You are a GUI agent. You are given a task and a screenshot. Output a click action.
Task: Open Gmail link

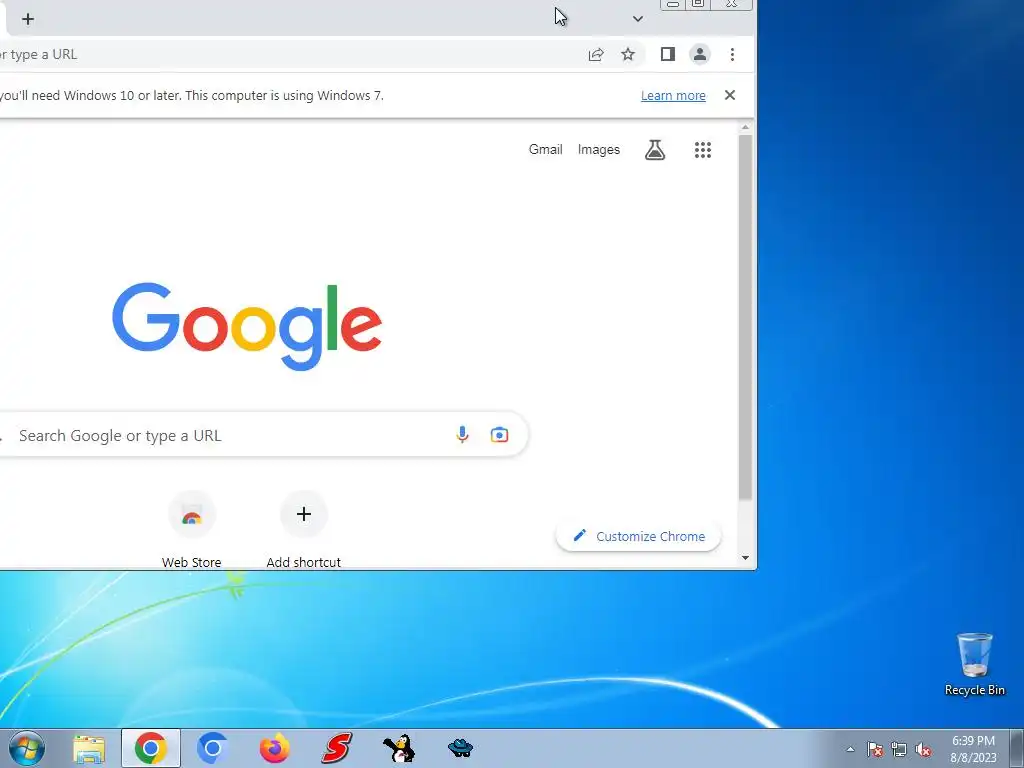[545, 150]
